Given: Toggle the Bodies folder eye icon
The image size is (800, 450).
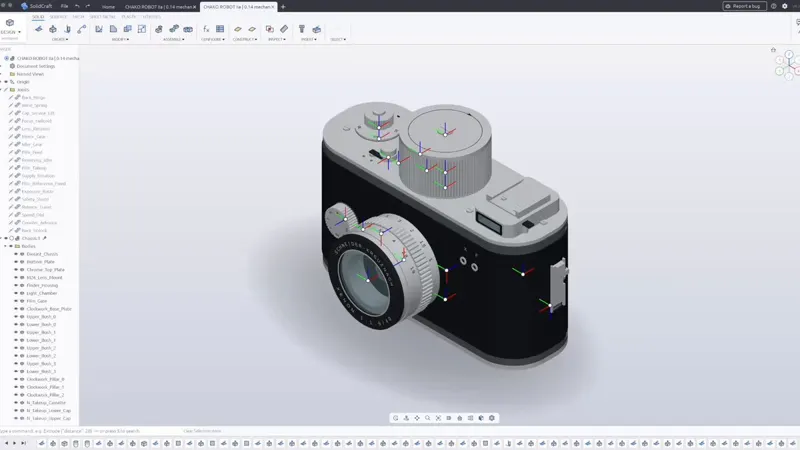Looking at the screenshot, I should pyautogui.click(x=11, y=246).
